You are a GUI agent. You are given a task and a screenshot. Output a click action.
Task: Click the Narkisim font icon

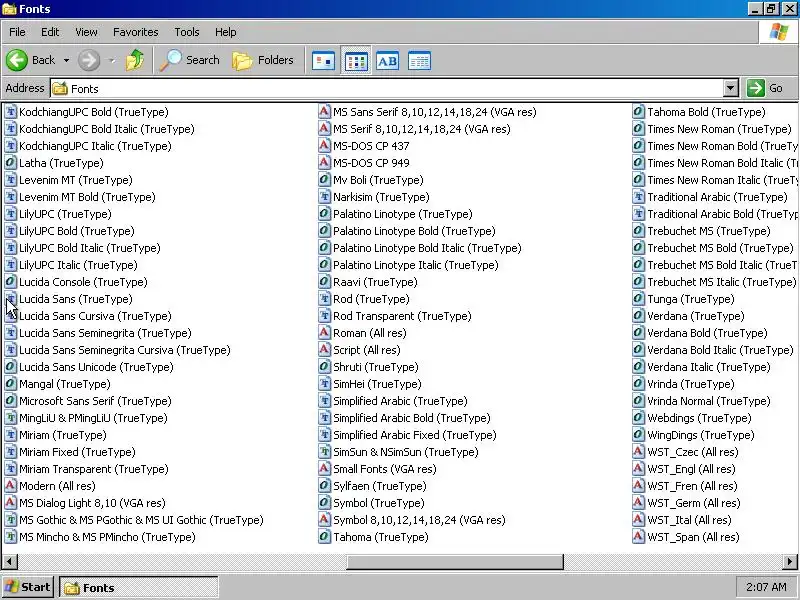(324, 197)
